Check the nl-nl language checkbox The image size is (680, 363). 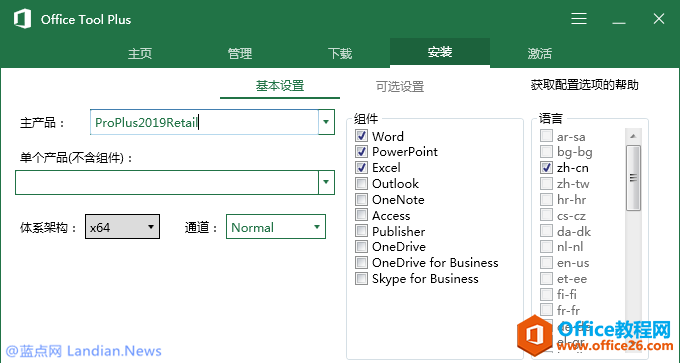click(x=546, y=246)
